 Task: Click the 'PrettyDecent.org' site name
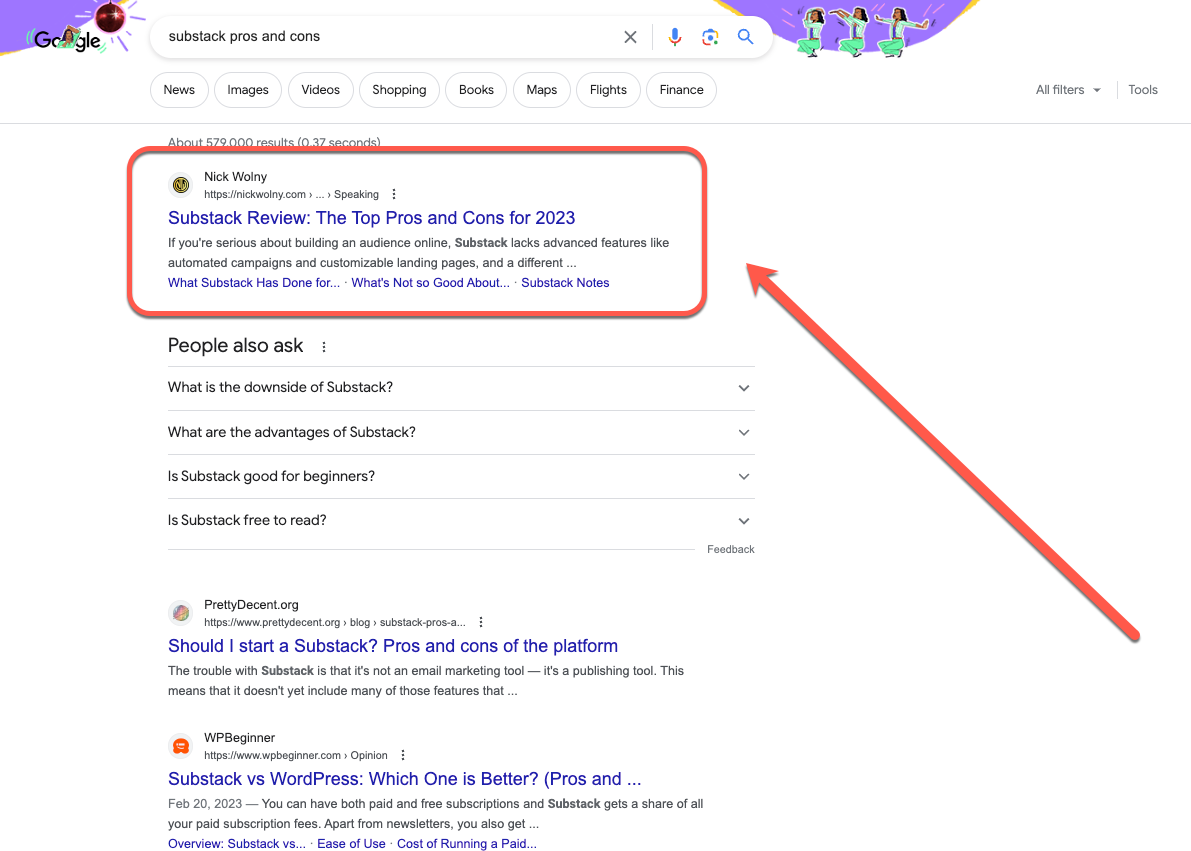coord(251,605)
